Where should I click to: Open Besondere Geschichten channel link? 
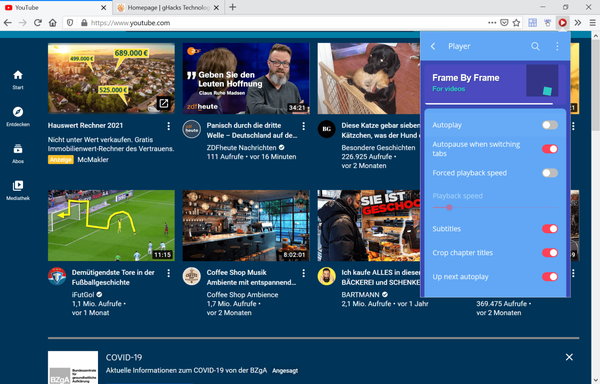(378, 148)
